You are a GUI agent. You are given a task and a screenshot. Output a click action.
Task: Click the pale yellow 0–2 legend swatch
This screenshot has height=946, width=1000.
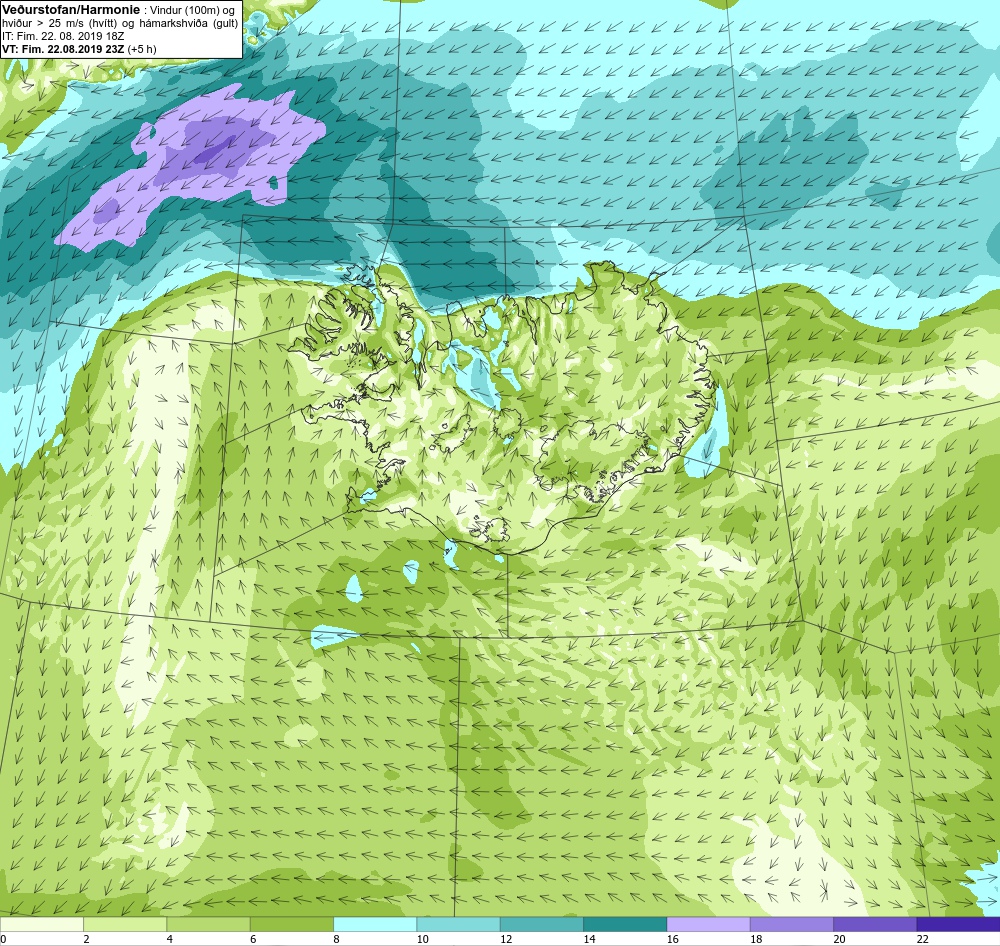coord(41,924)
